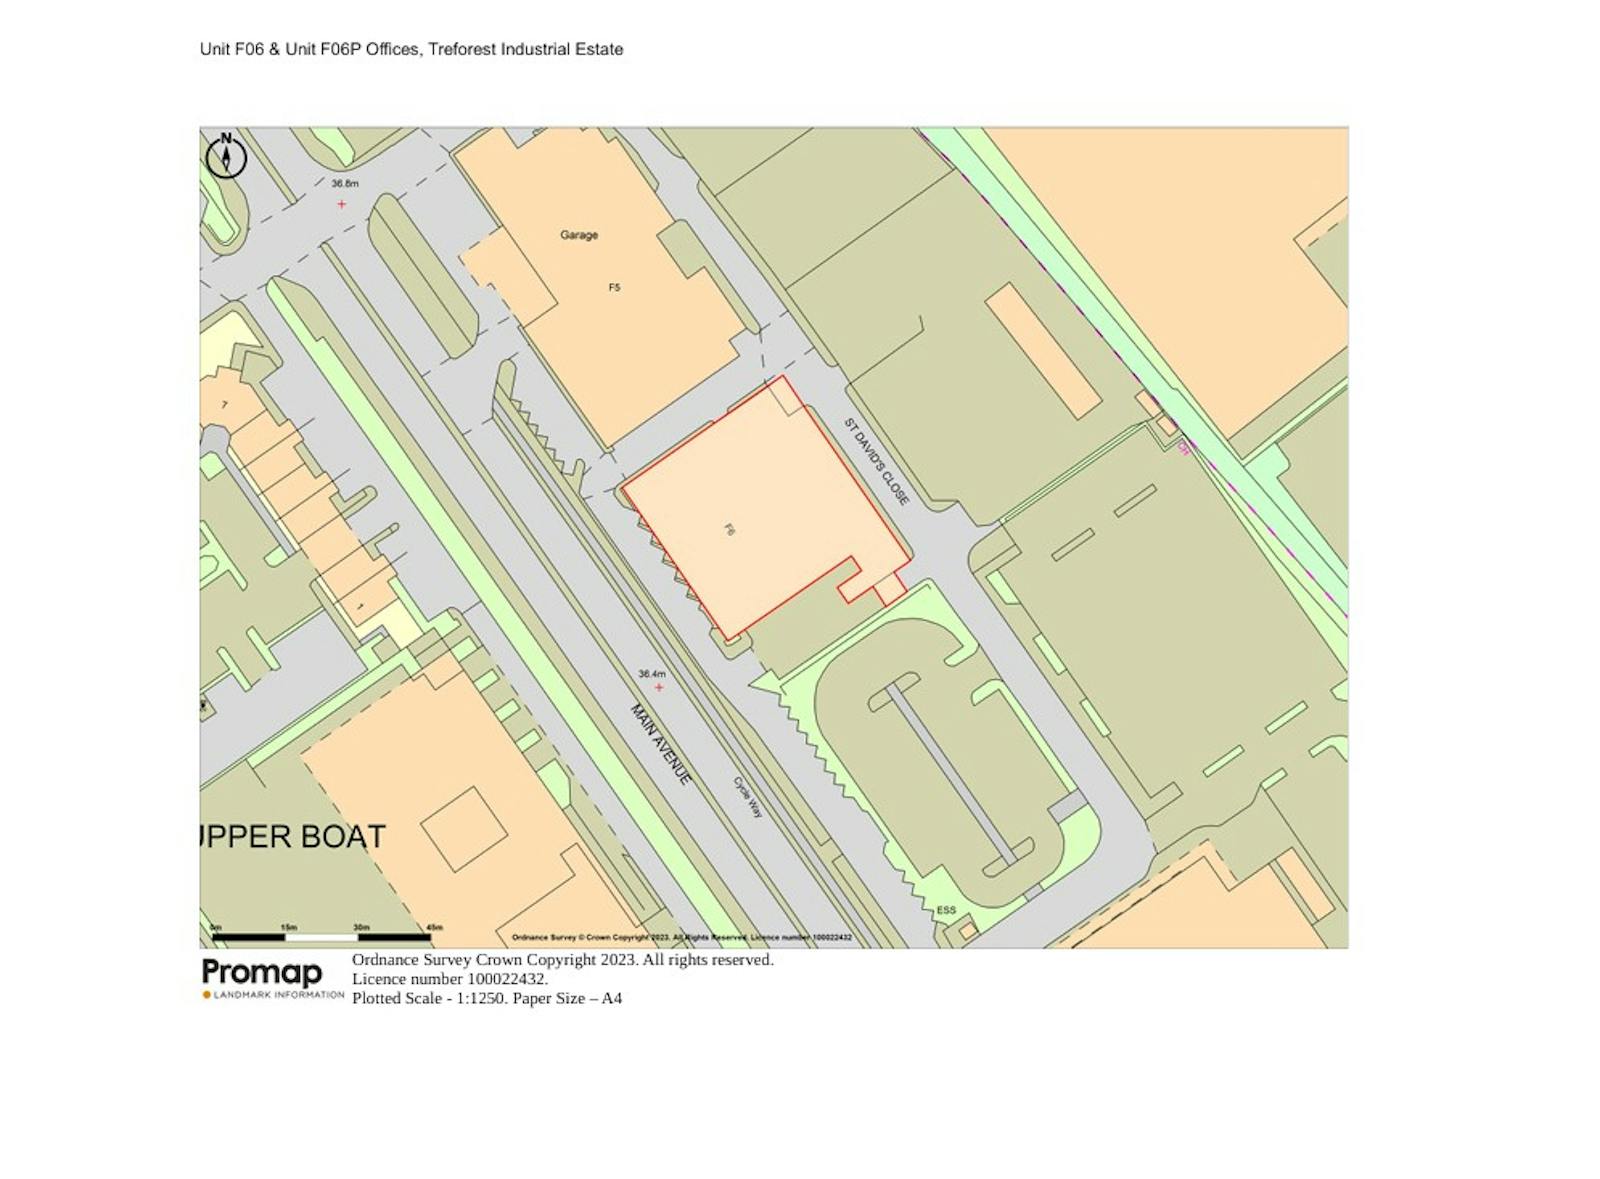Click the Ordnance Survey Crown Copyright line
The height and width of the screenshot is (1179, 1600).
coord(562,960)
